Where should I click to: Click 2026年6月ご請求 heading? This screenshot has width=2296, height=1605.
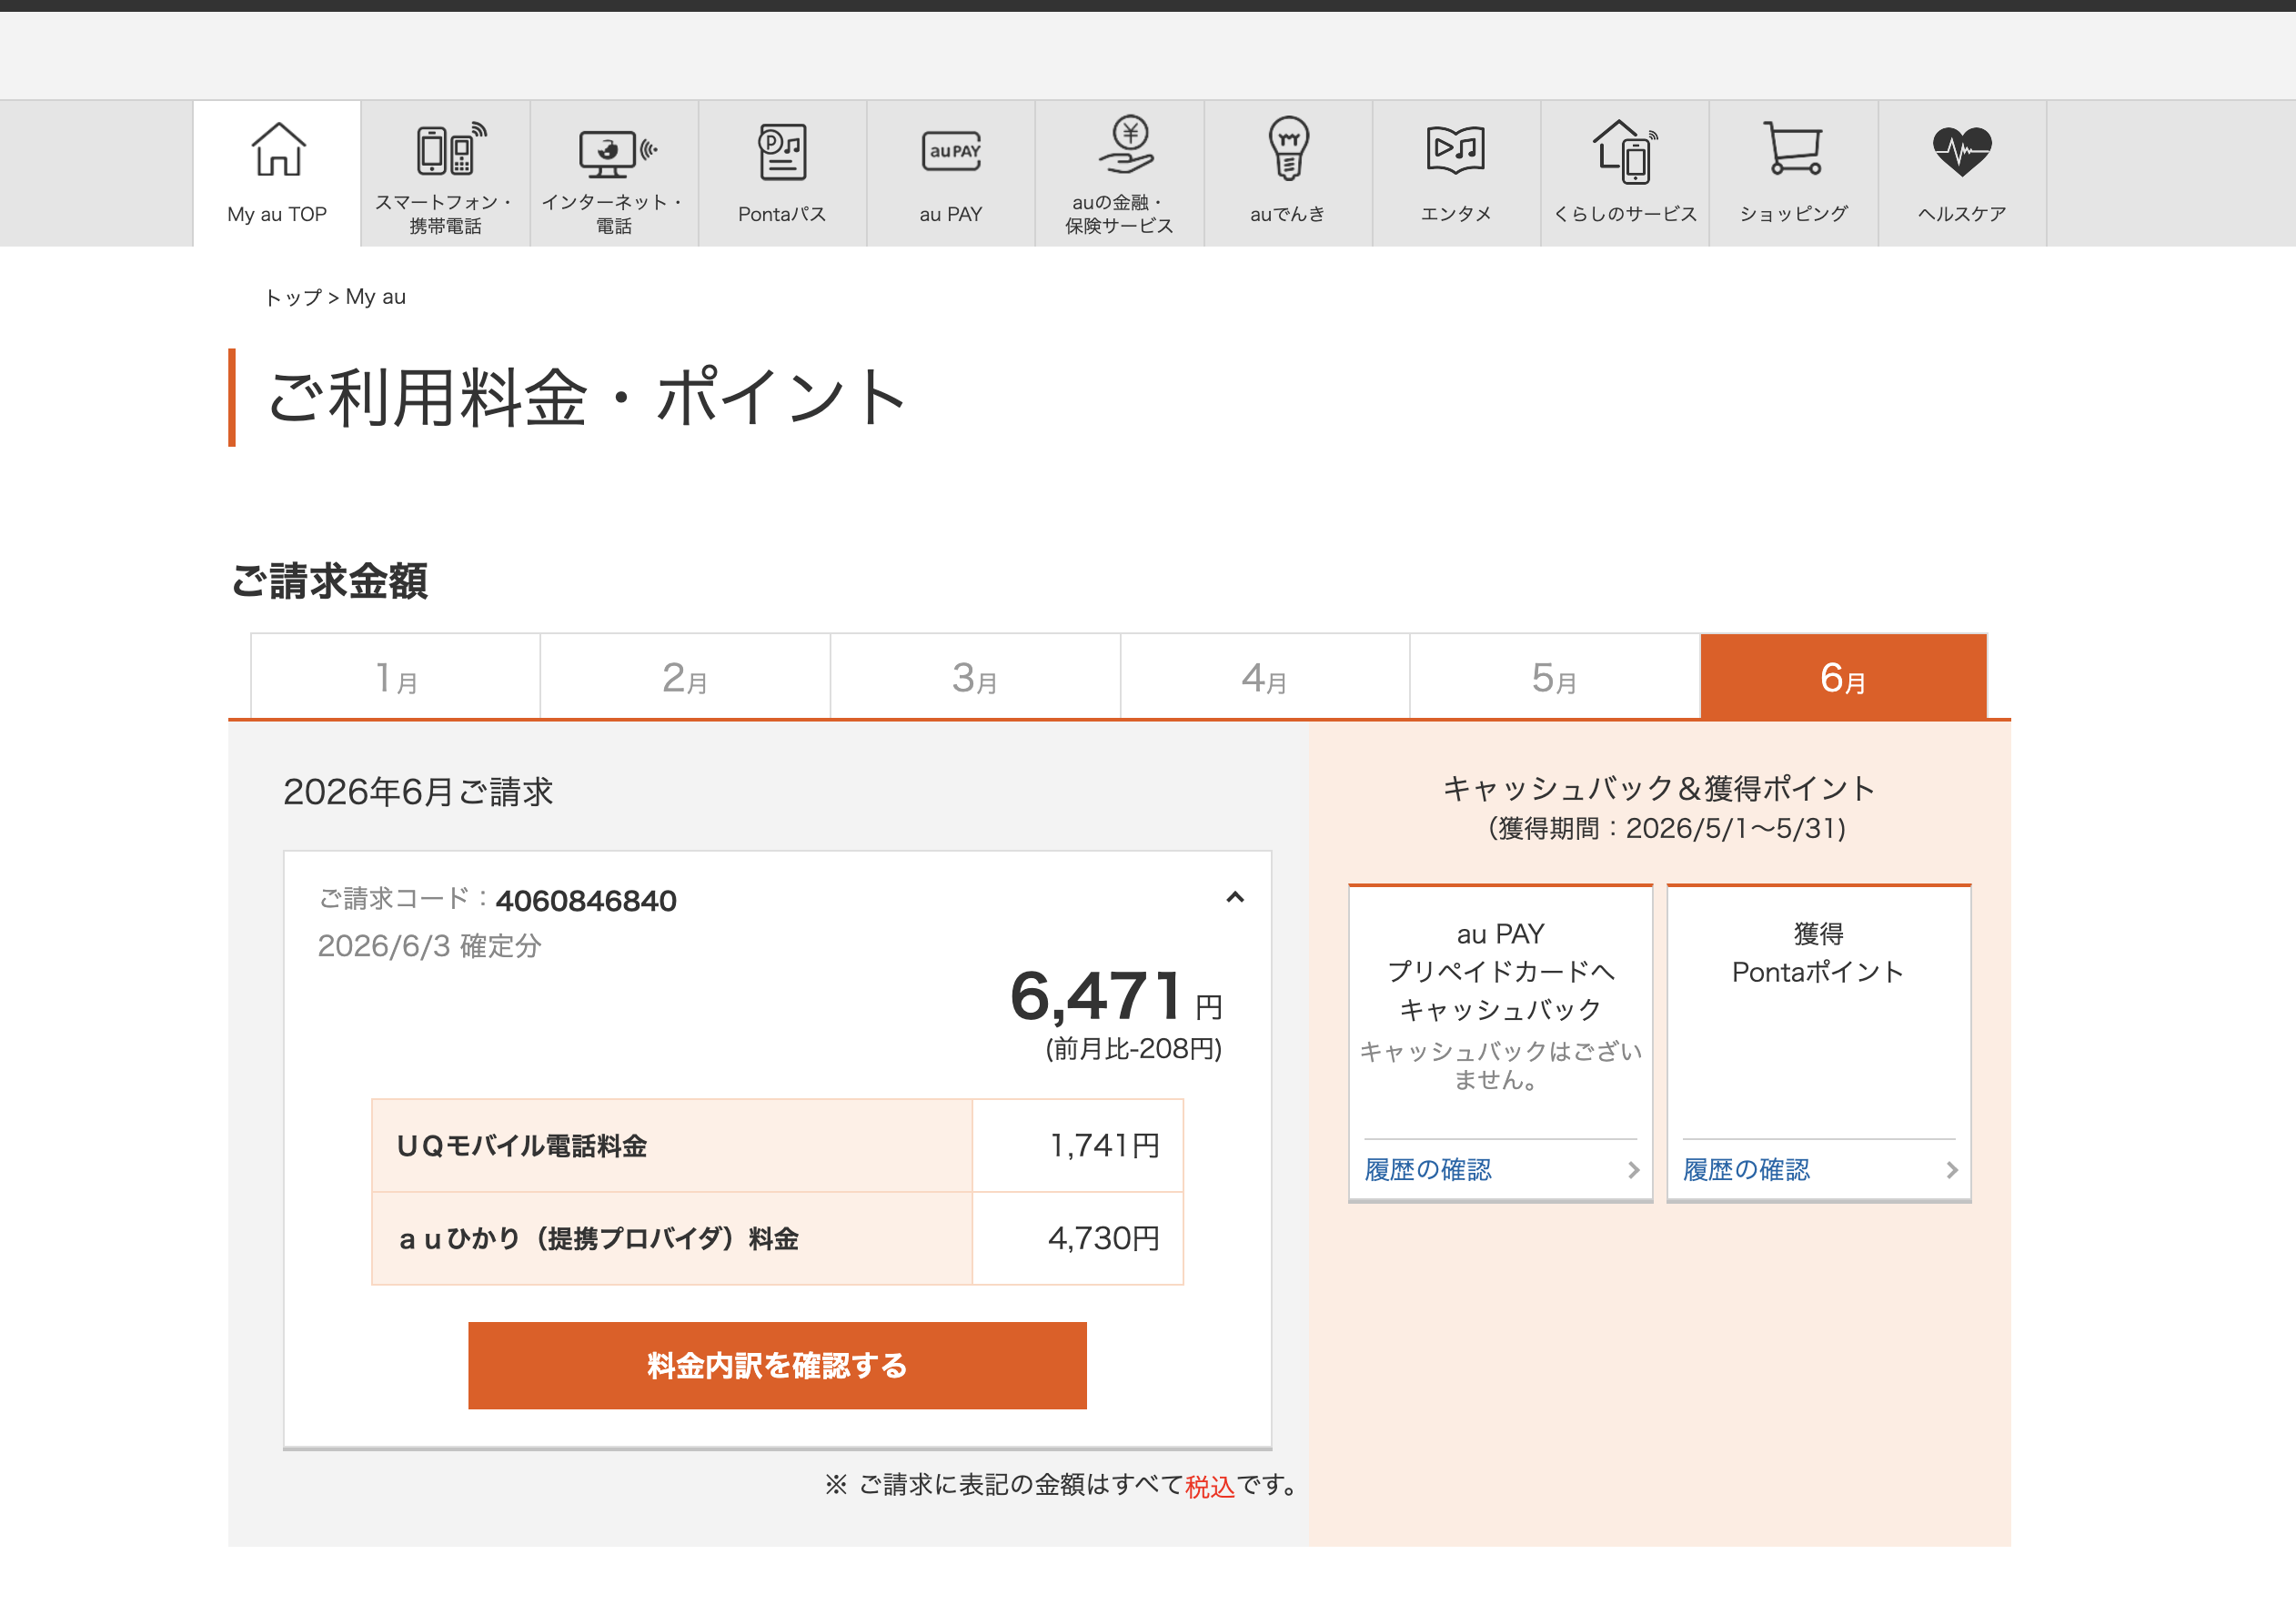(x=418, y=791)
